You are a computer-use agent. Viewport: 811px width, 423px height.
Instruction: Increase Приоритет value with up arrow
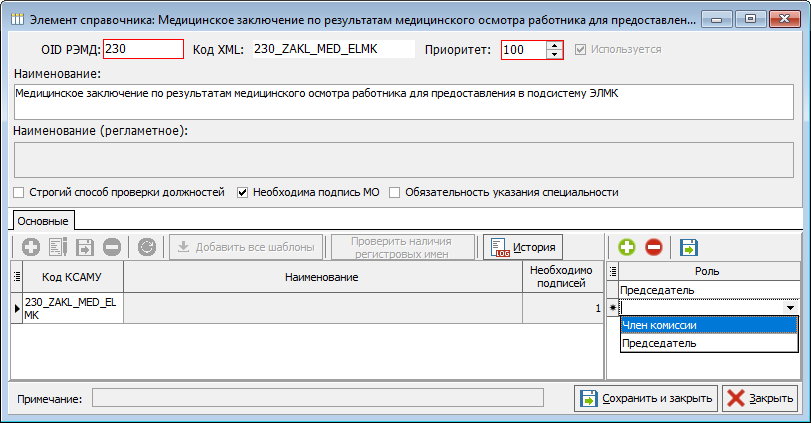555,45
